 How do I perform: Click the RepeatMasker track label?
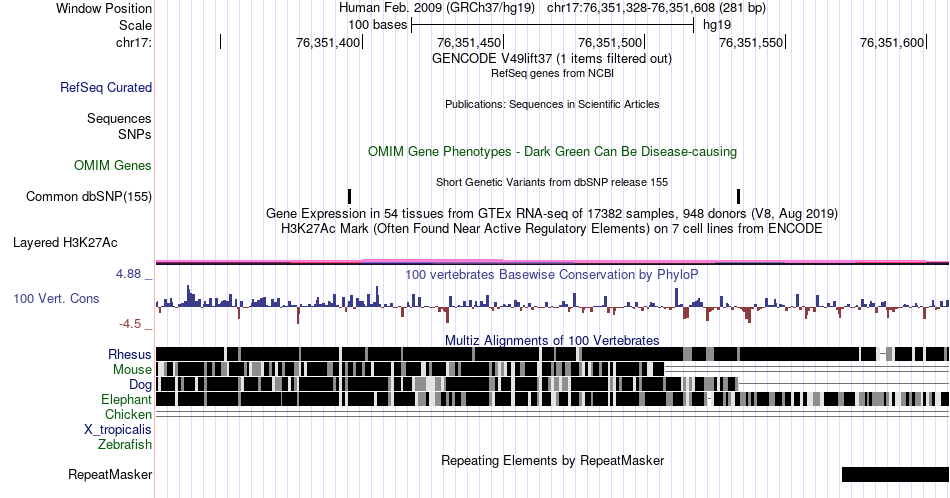(x=110, y=474)
